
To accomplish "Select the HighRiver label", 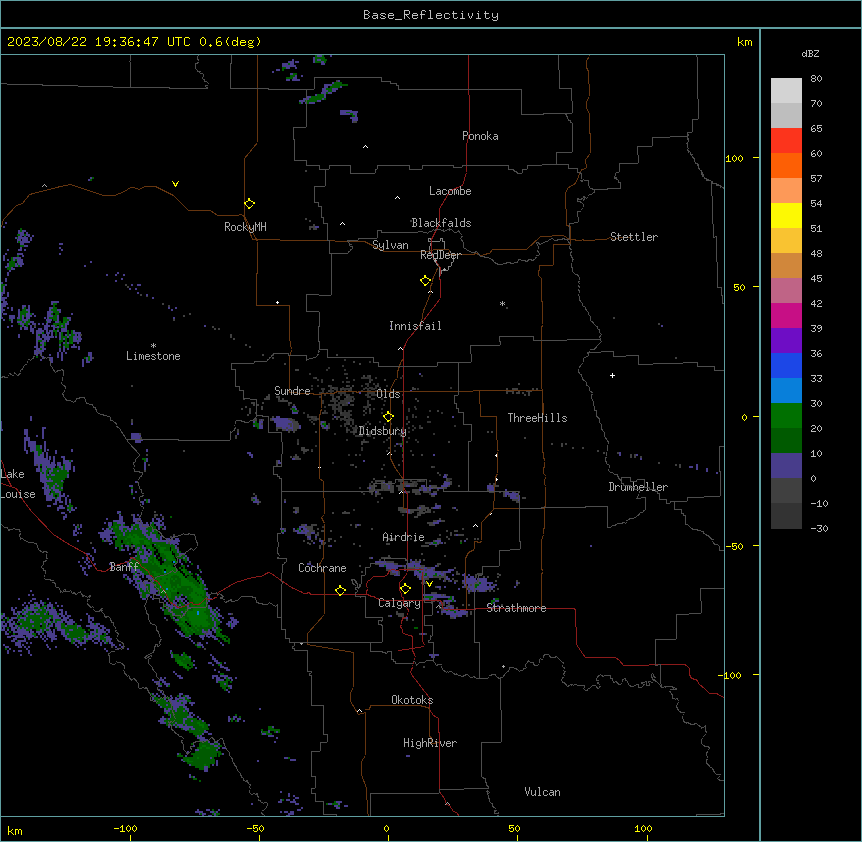I will (x=430, y=743).
